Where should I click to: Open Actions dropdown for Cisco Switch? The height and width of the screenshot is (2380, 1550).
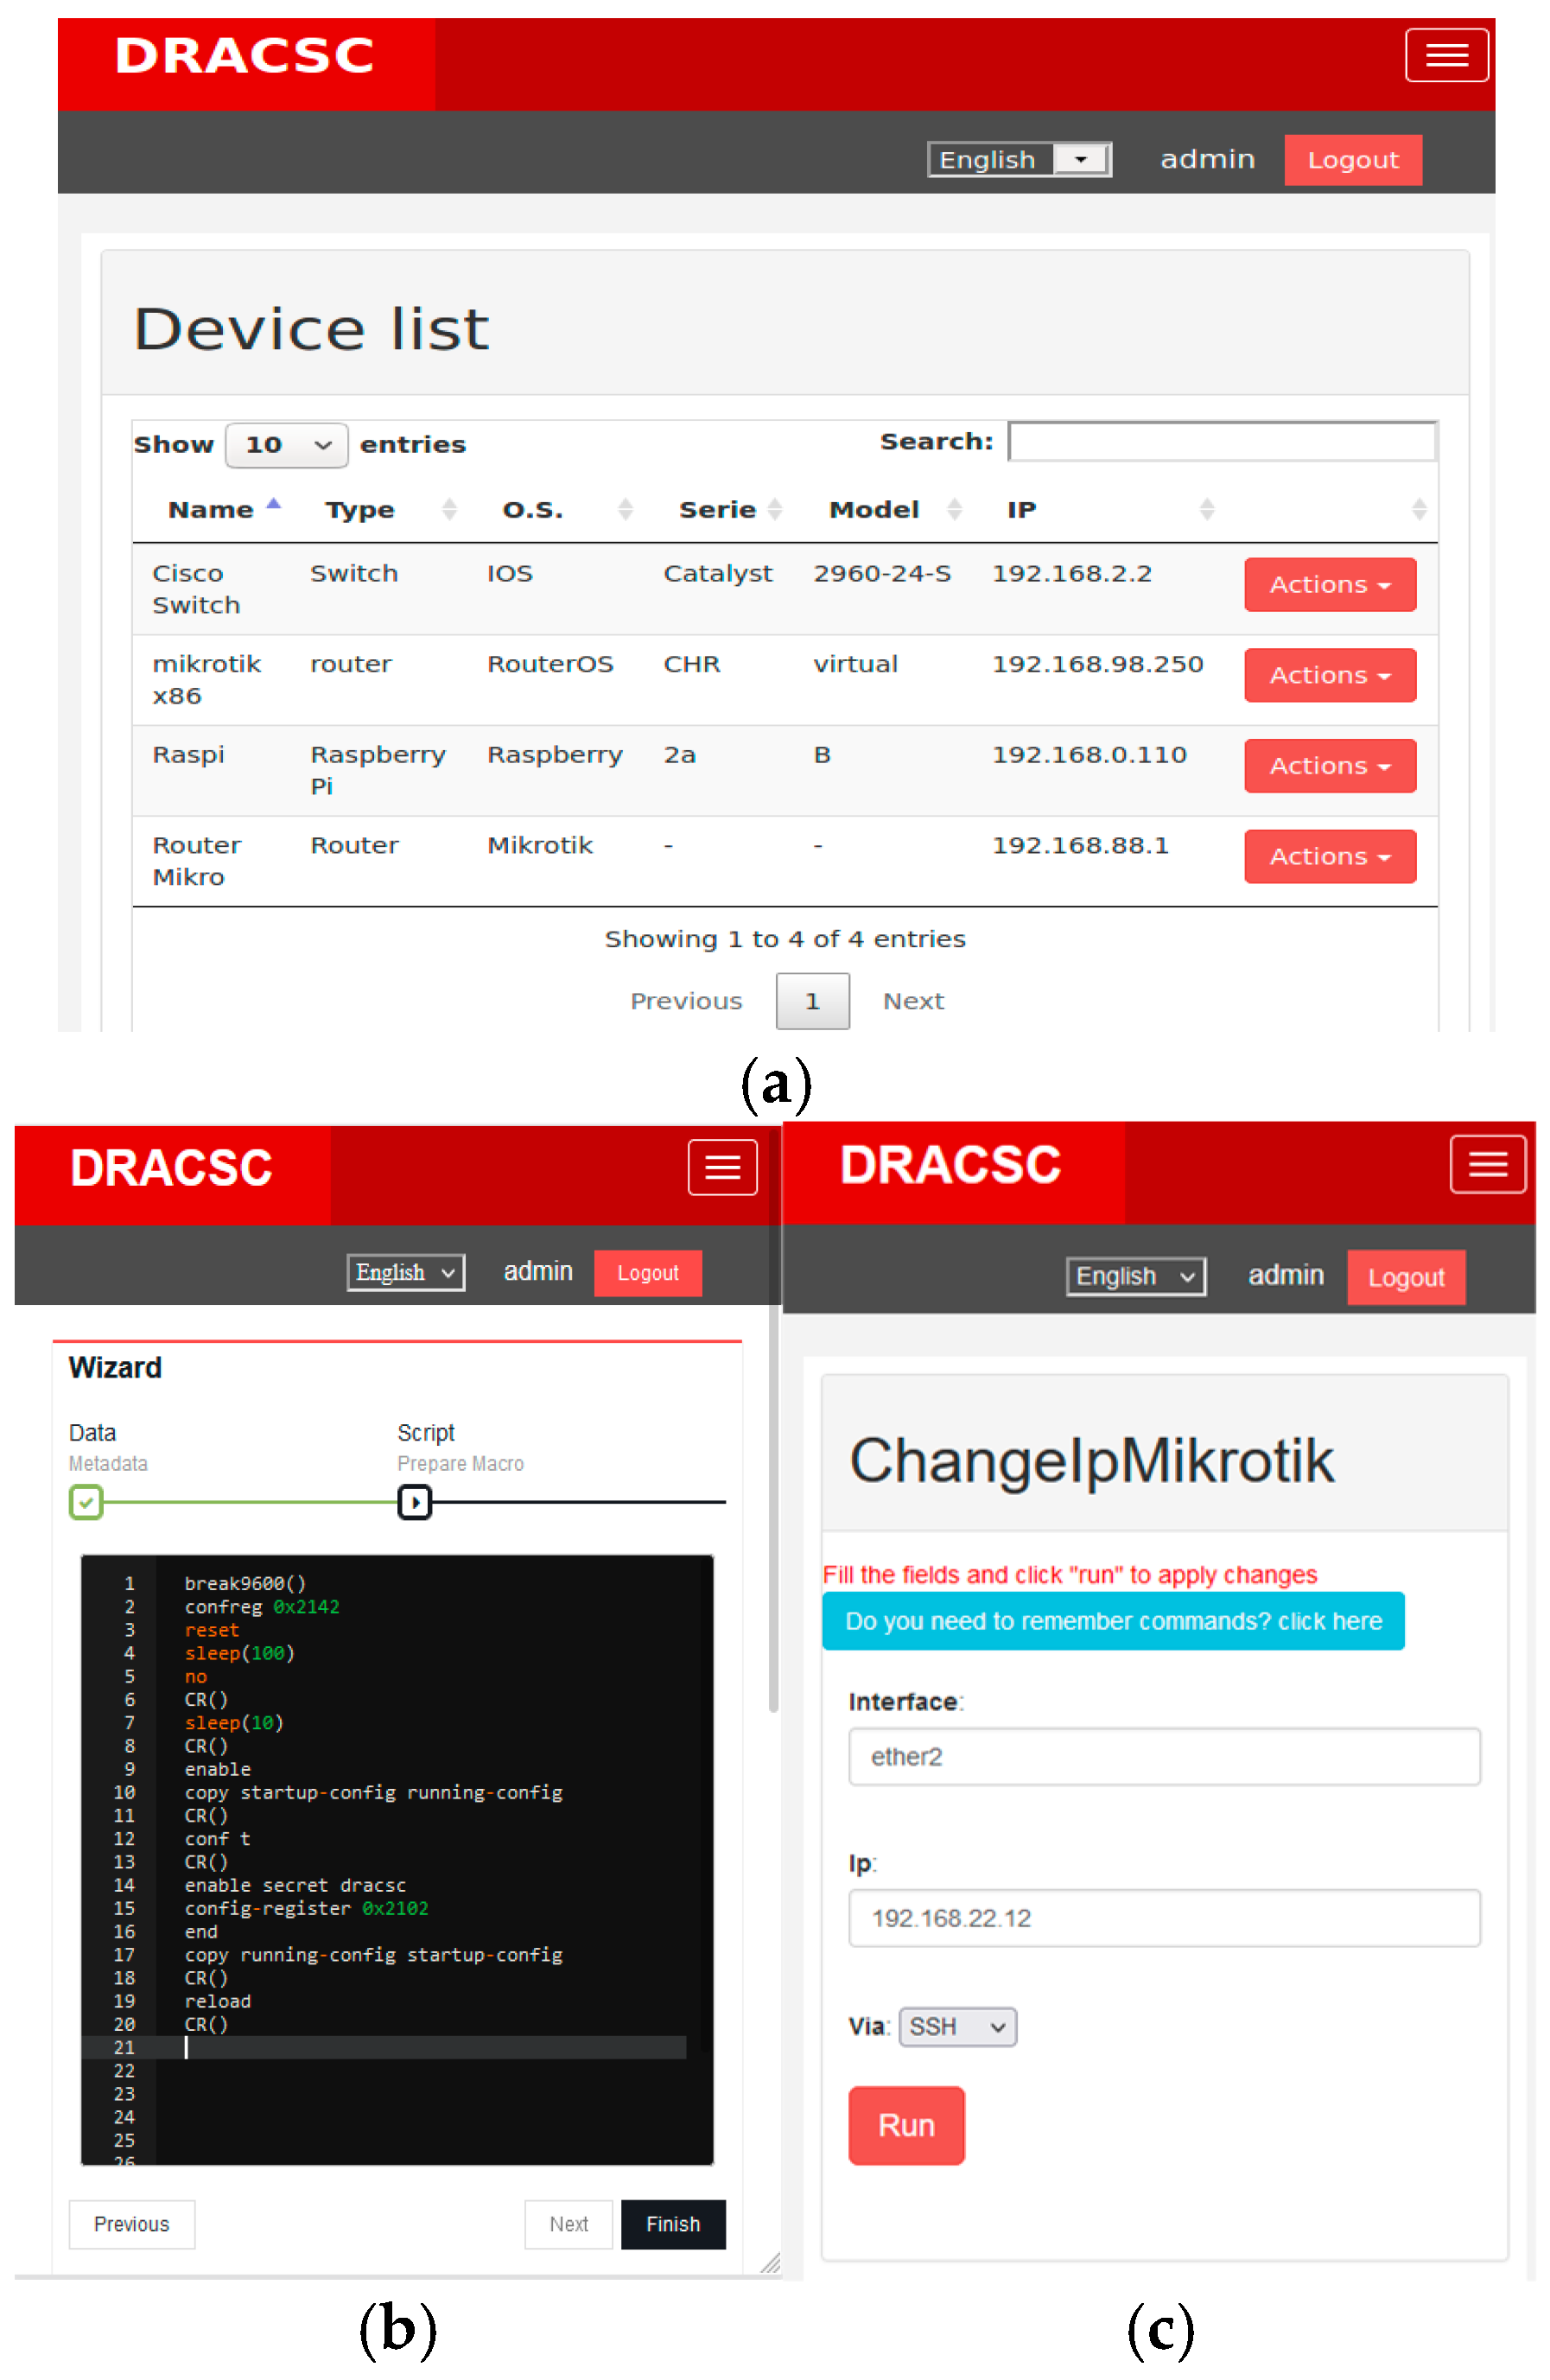1329,584
